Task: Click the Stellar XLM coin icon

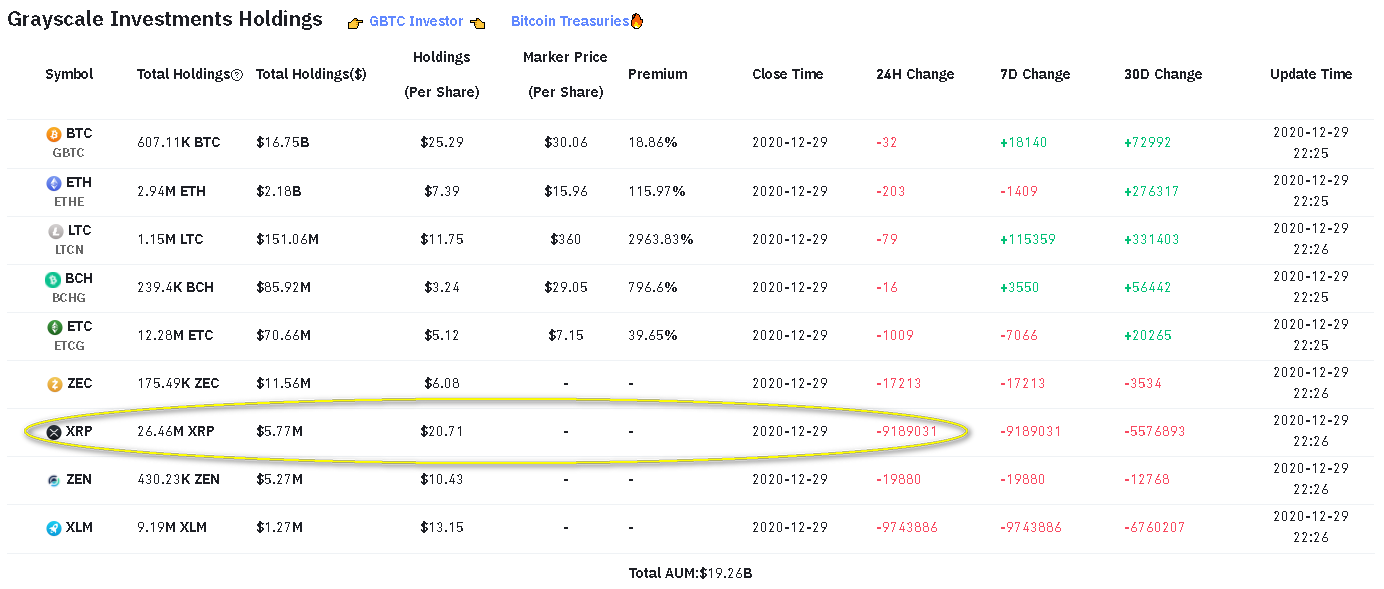Action: [54, 528]
